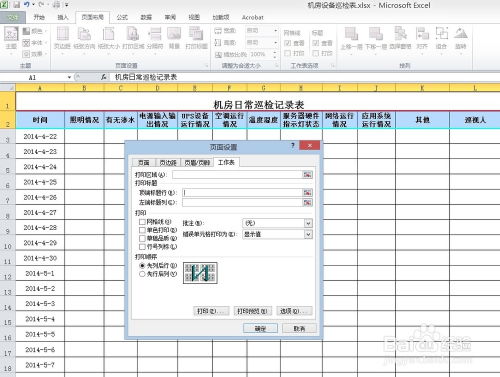This screenshot has height=377, width=500.
Task: Switch to Header/Footer (页眉/页脚) dialog tab
Action: click(x=197, y=163)
